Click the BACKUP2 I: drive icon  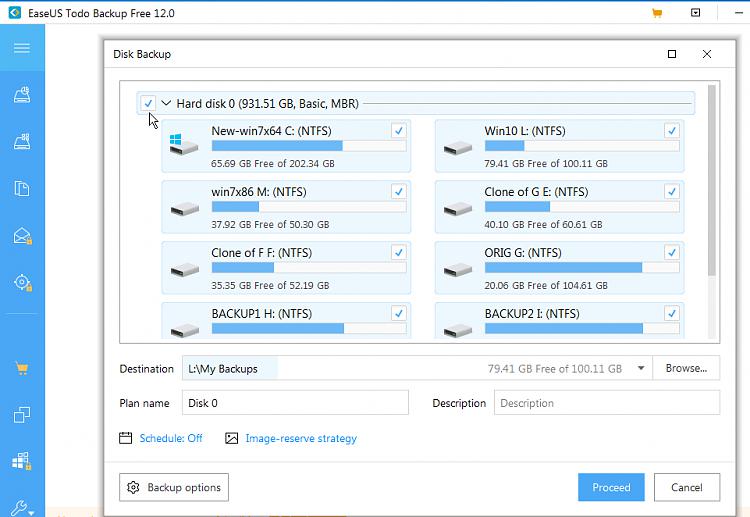458,330
